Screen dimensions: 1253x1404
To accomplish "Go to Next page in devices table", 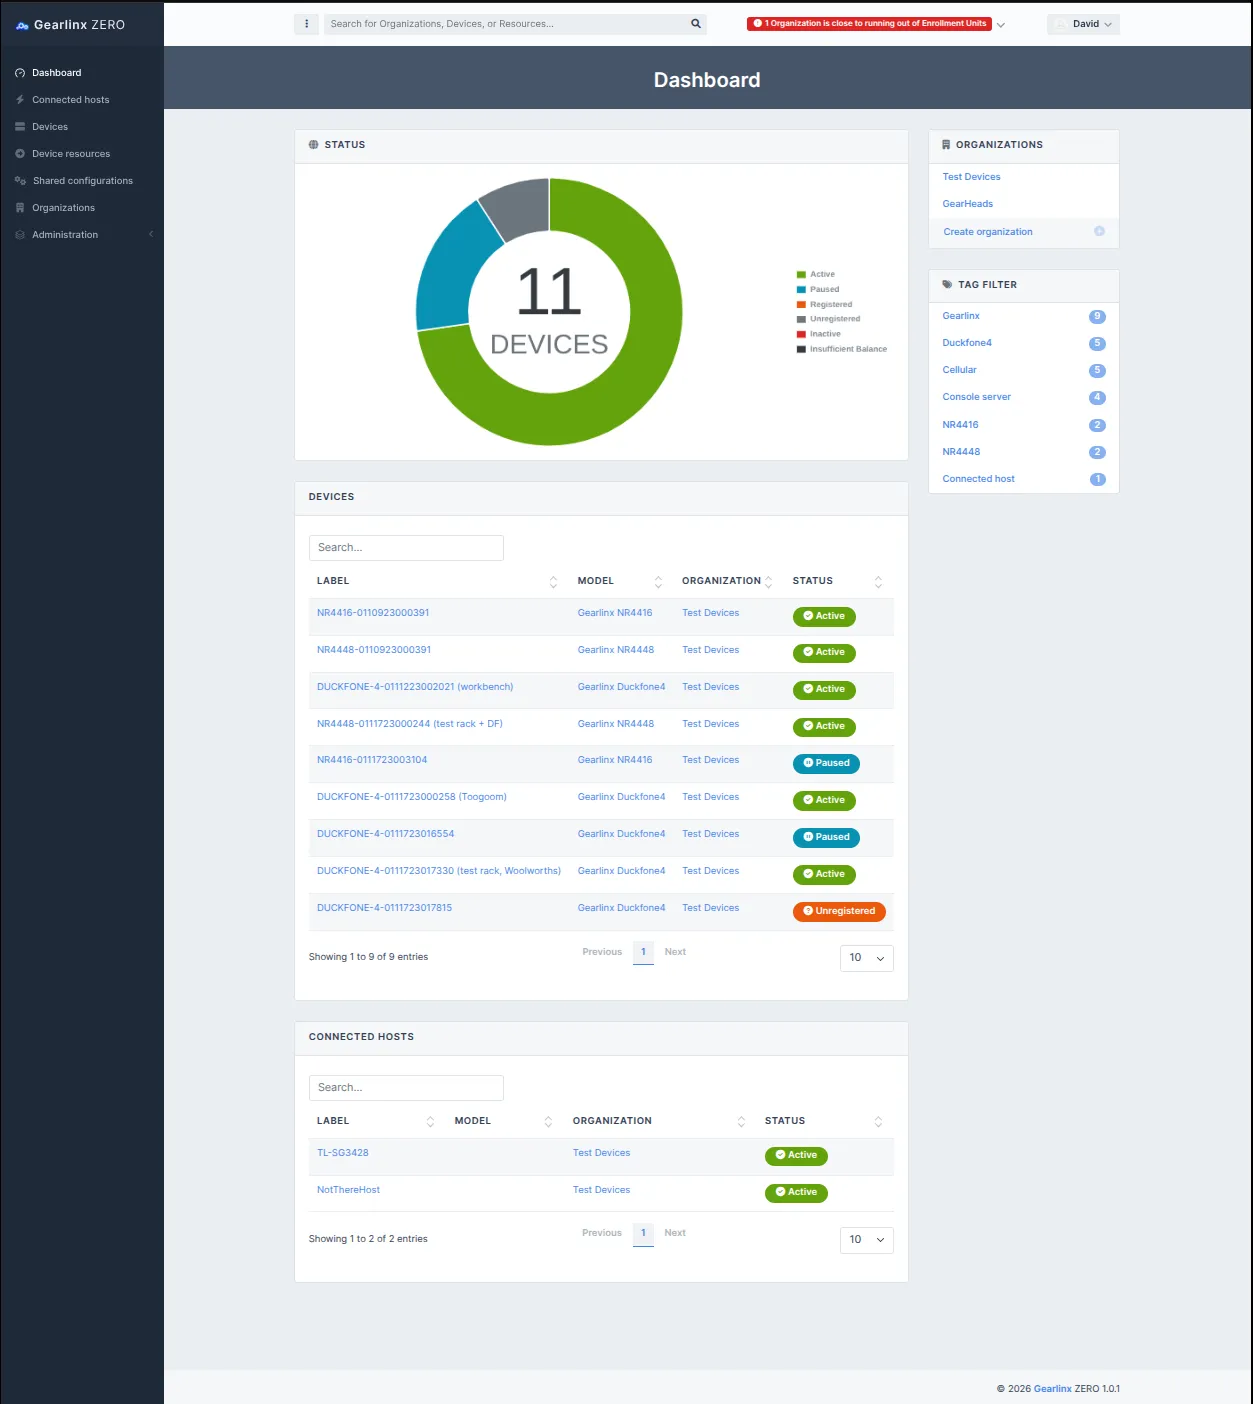I will [x=675, y=952].
